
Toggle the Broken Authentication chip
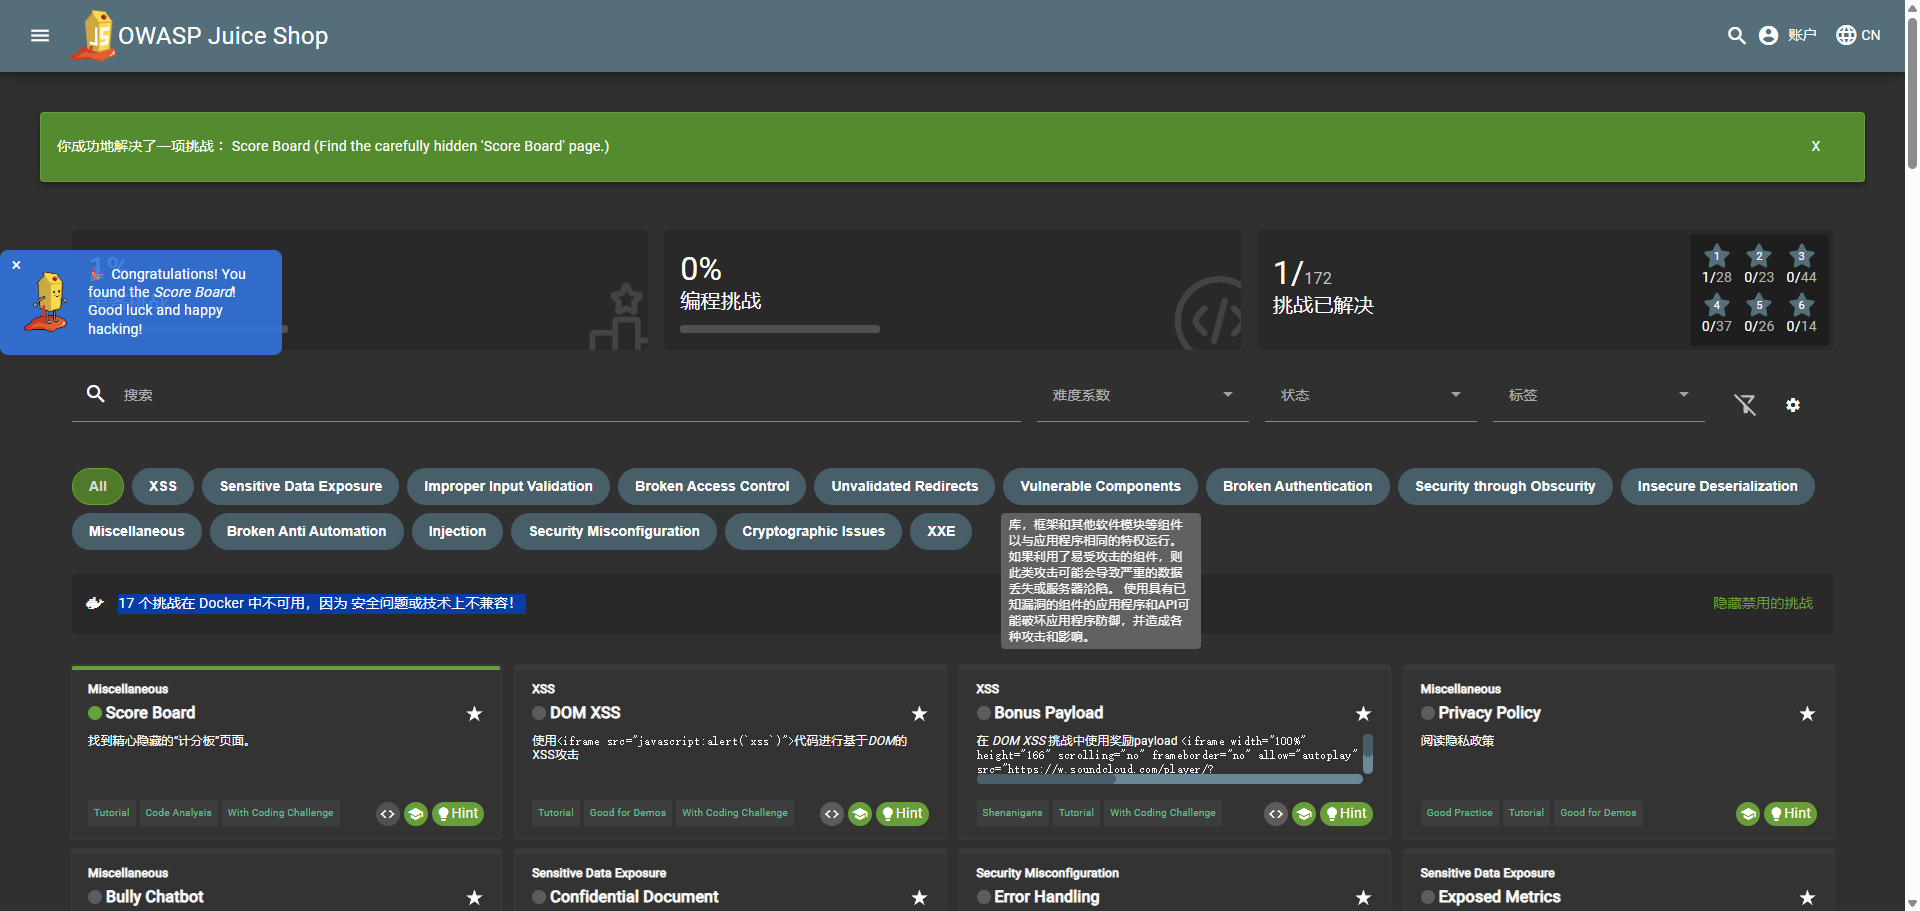(1298, 487)
